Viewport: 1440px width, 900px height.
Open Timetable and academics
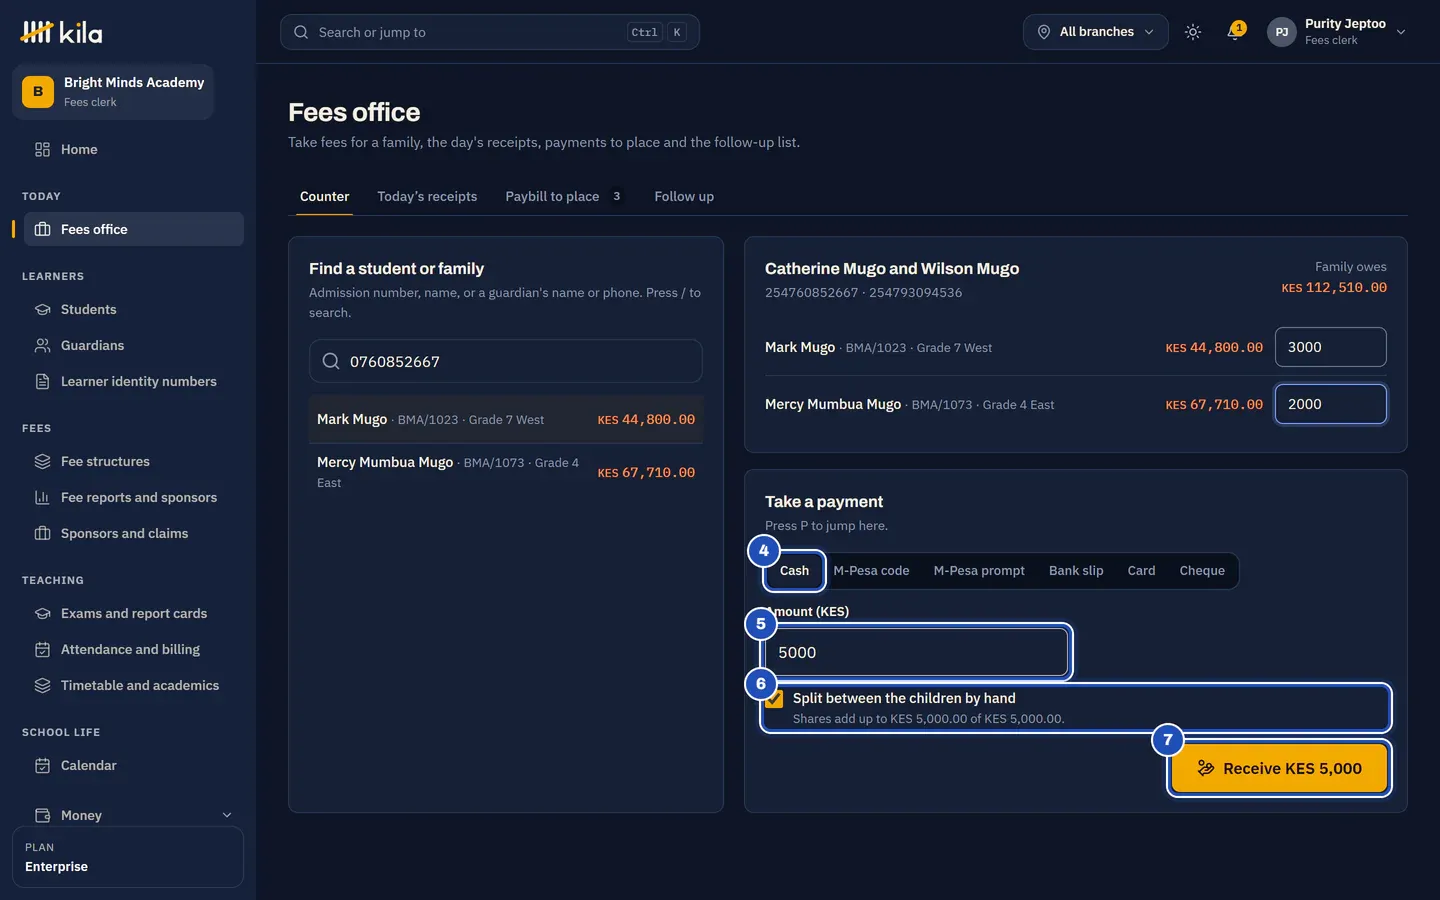pos(134,685)
